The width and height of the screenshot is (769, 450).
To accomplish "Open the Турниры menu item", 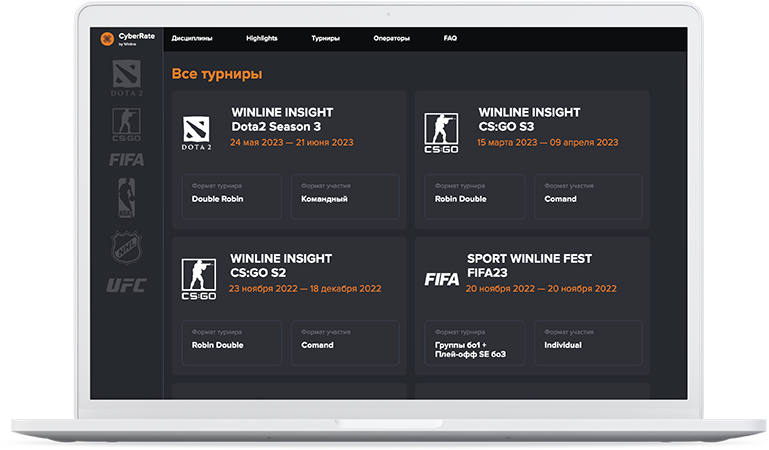I will (325, 38).
